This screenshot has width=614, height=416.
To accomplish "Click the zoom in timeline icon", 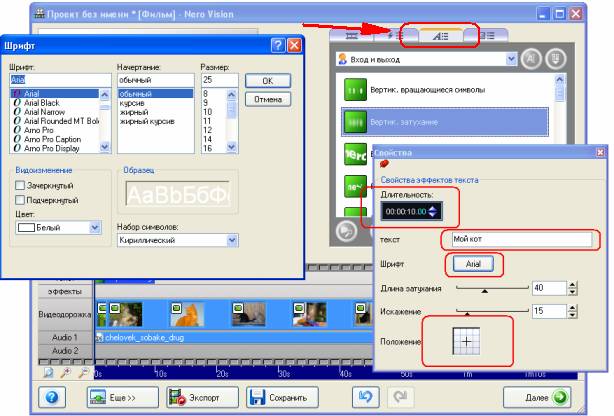I will click(65, 373).
